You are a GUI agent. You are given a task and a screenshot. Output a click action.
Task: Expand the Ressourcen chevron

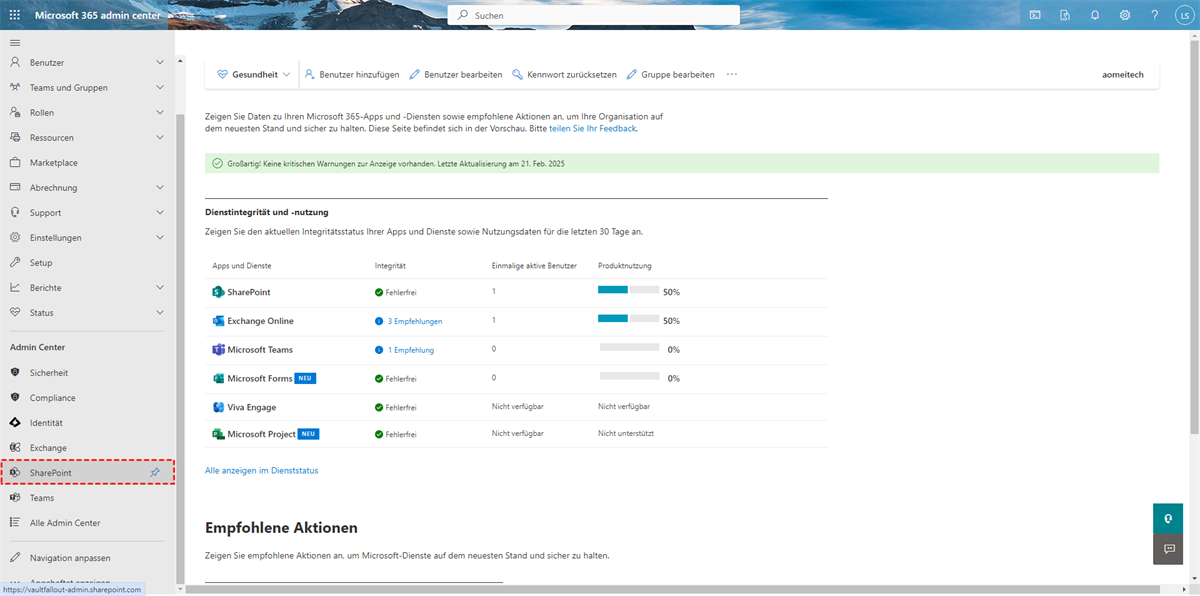pos(160,138)
